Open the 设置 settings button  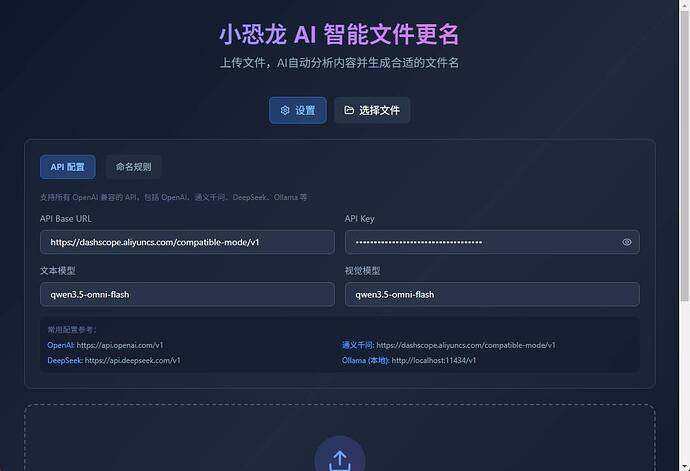(298, 110)
